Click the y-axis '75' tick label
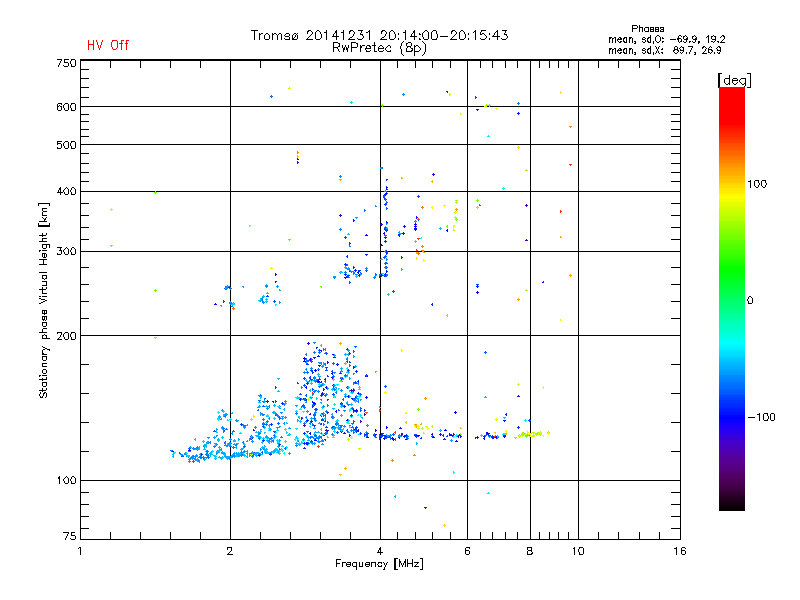 click(x=70, y=536)
